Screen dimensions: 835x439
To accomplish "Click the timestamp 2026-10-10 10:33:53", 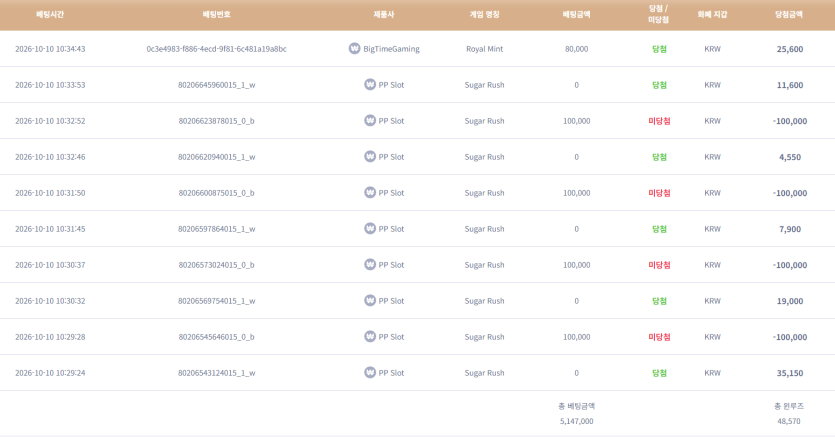I will pyautogui.click(x=50, y=85).
